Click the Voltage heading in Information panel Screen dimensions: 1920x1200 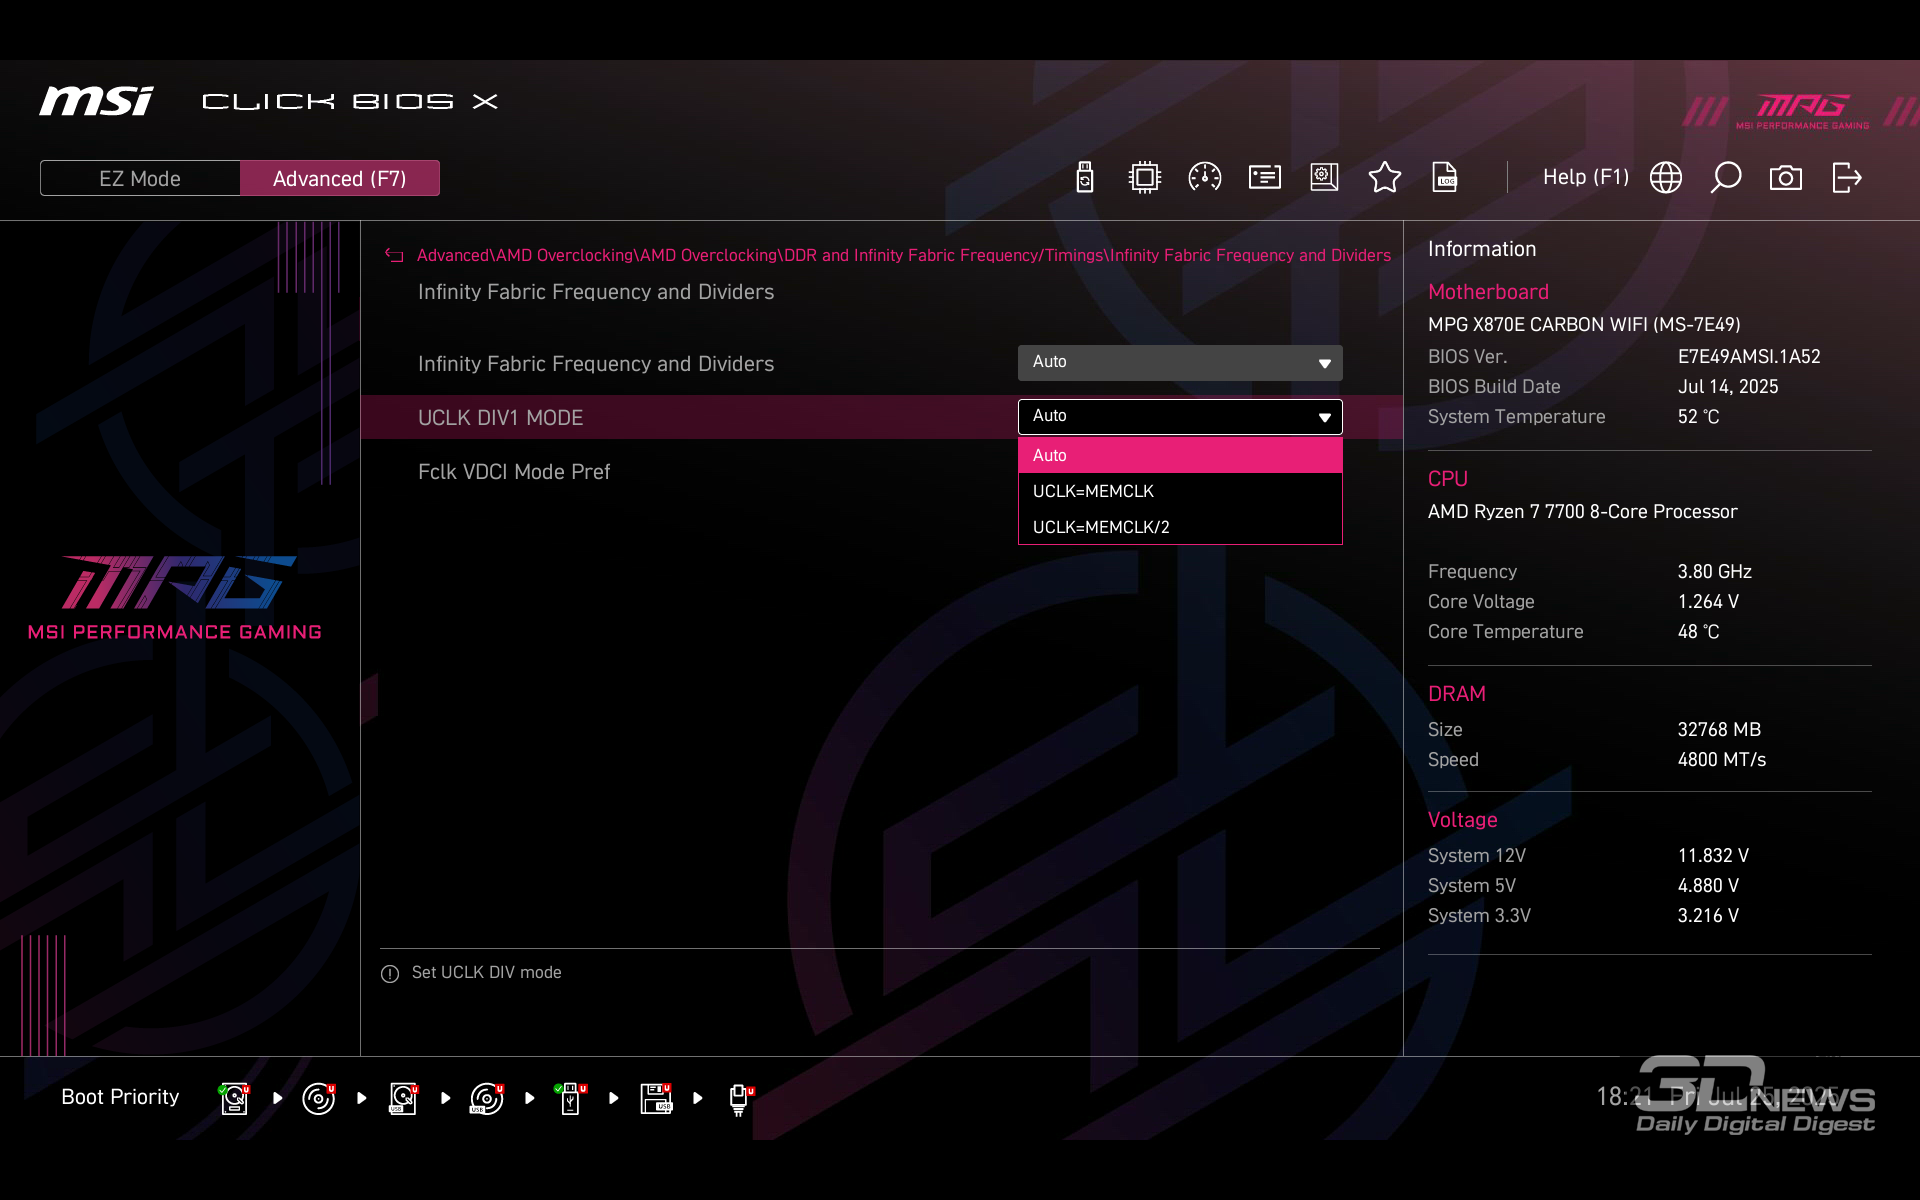click(x=1462, y=820)
